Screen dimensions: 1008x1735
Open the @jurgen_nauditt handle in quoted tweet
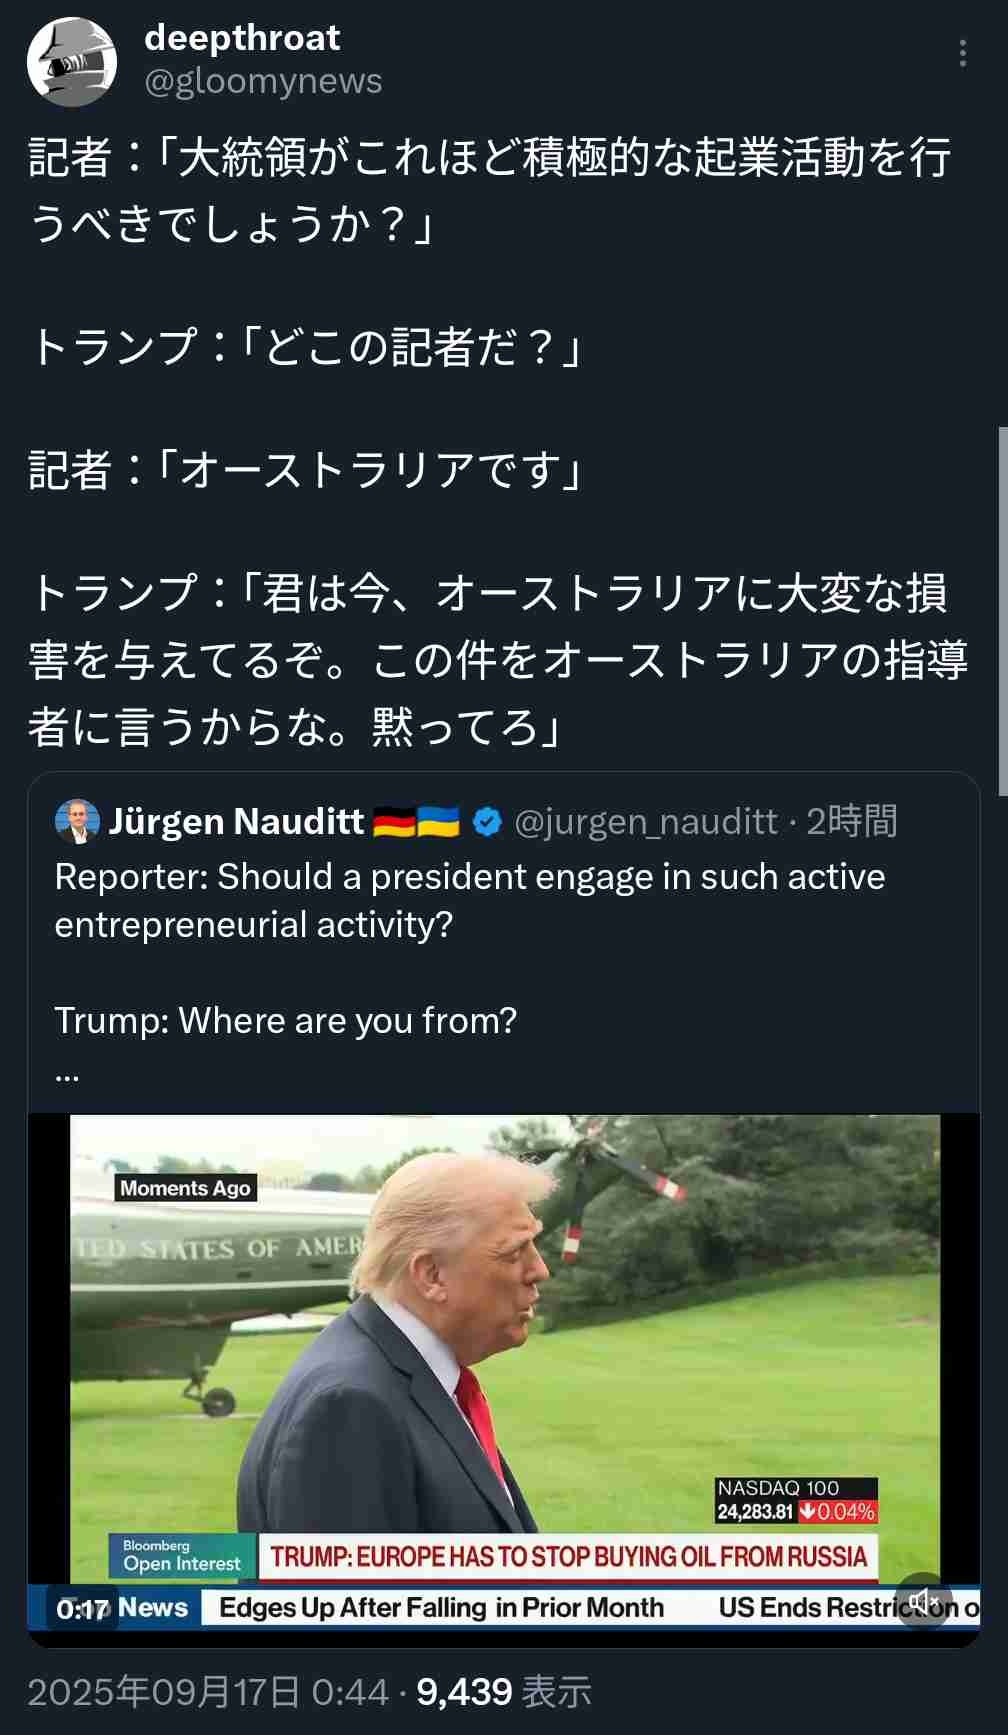coord(645,822)
